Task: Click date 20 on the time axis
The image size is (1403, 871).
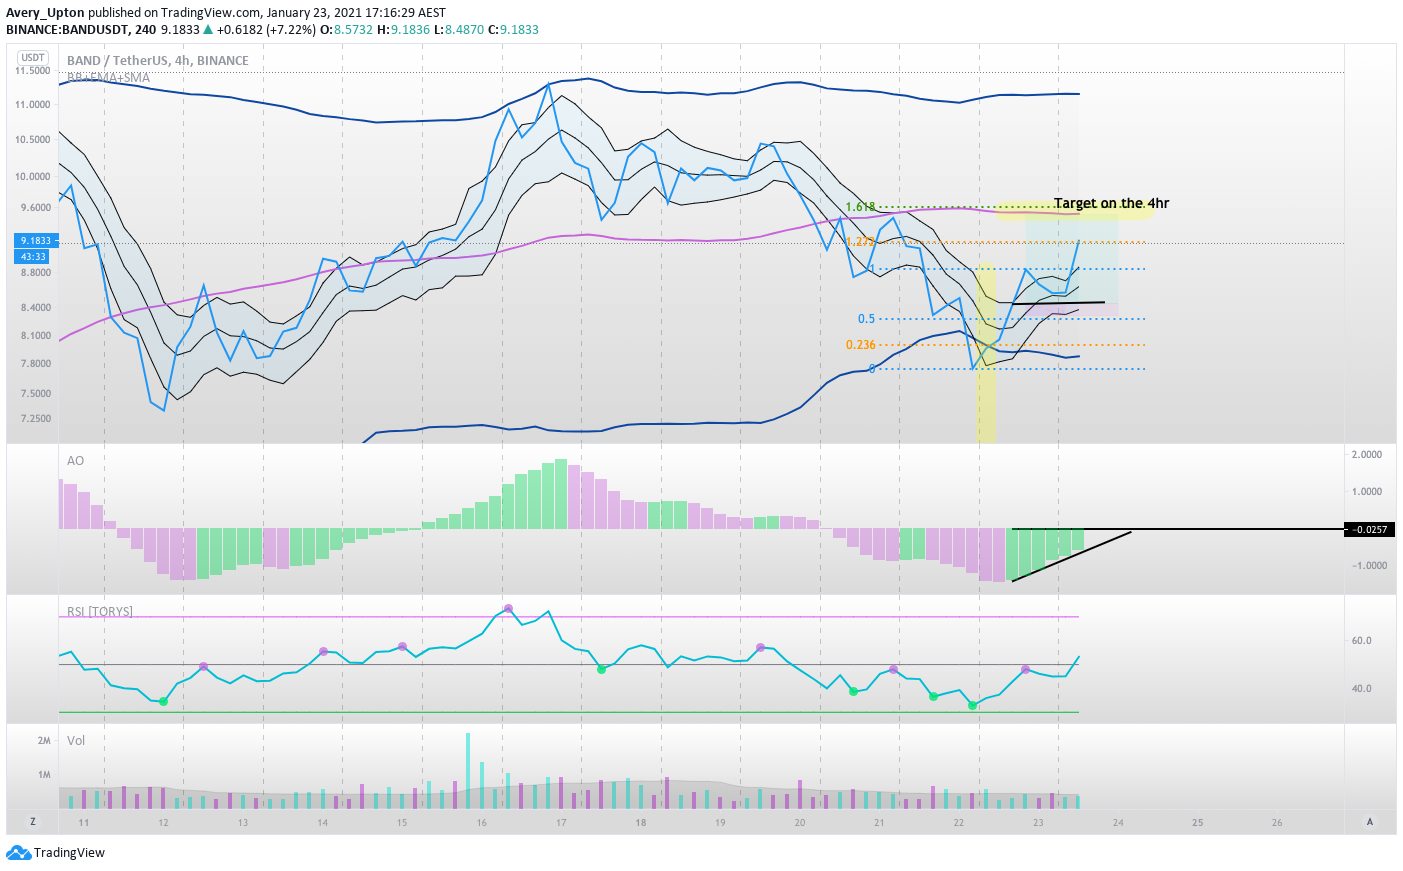Action: pyautogui.click(x=800, y=823)
